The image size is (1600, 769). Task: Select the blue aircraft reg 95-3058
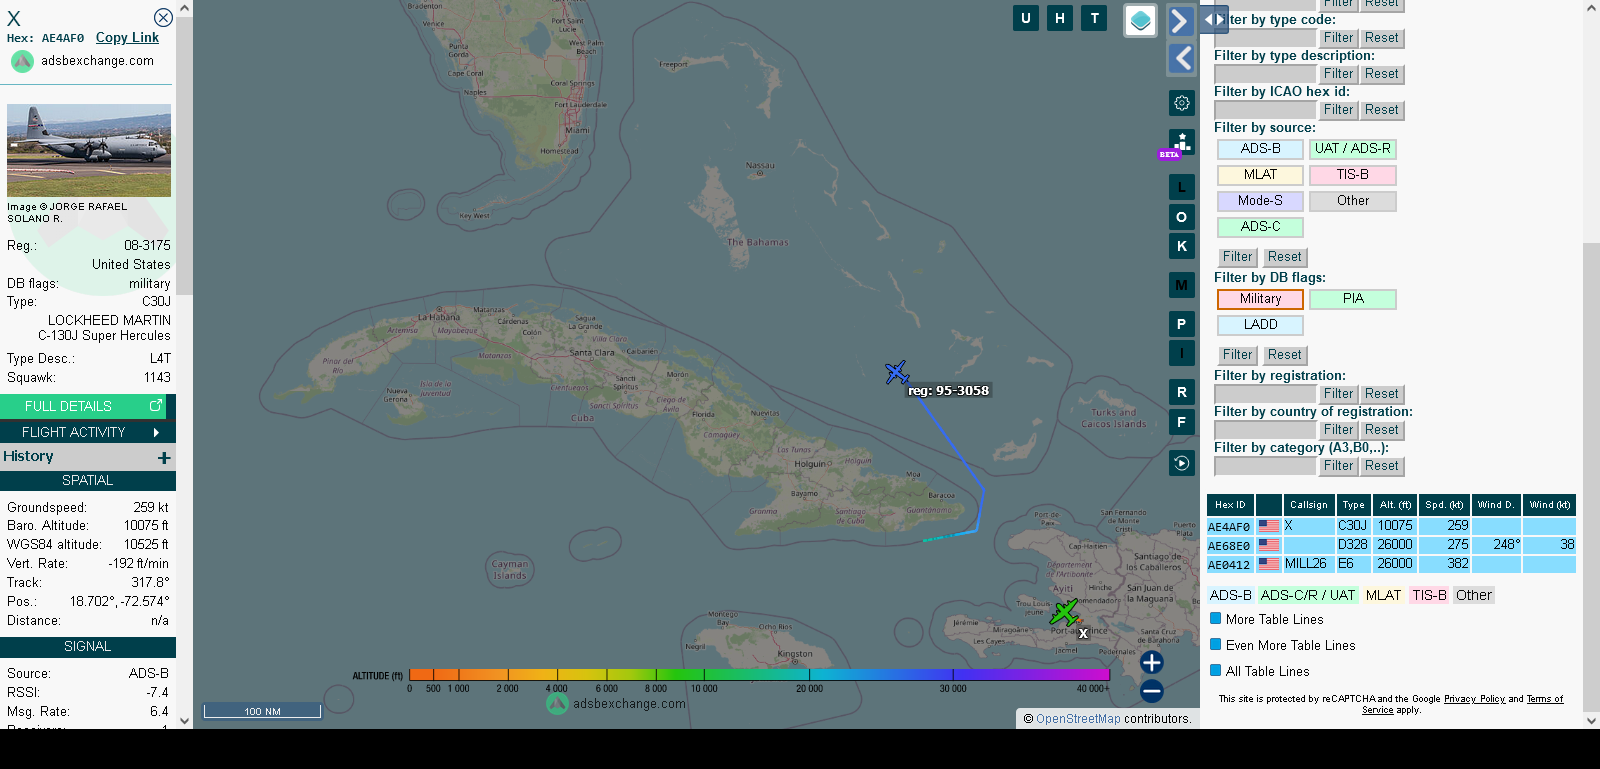(897, 373)
